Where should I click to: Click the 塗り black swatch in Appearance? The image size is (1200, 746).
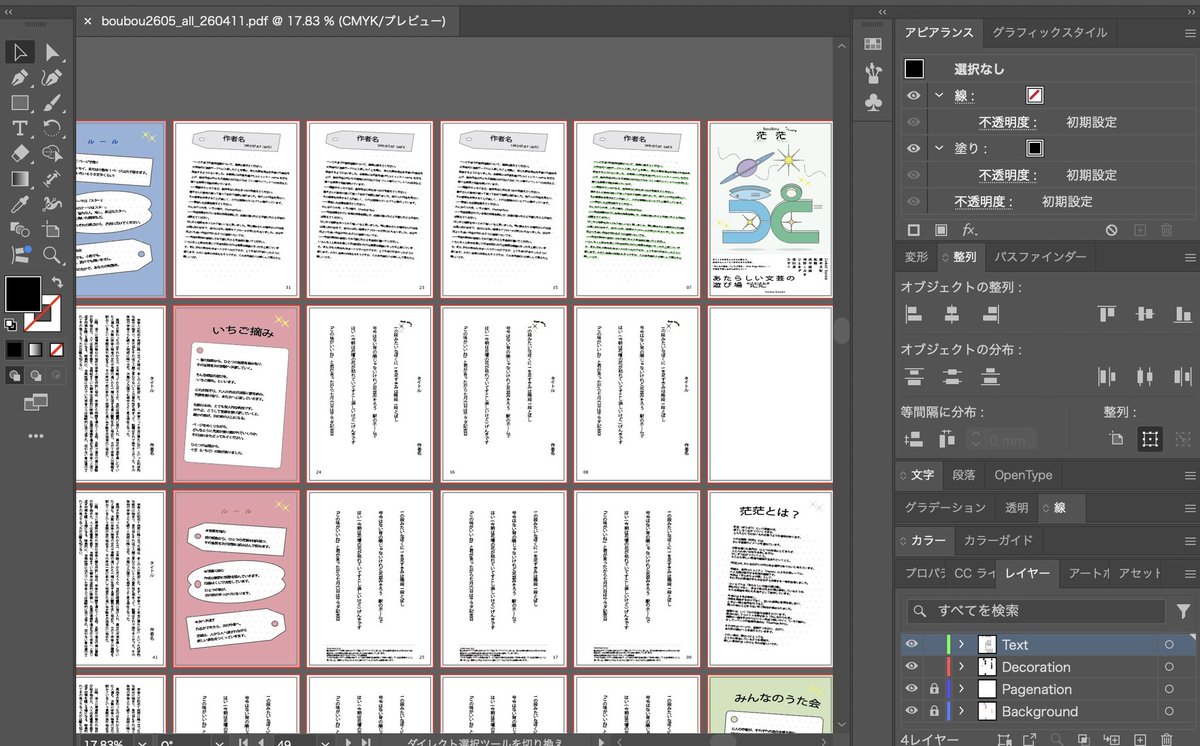click(x=1035, y=148)
